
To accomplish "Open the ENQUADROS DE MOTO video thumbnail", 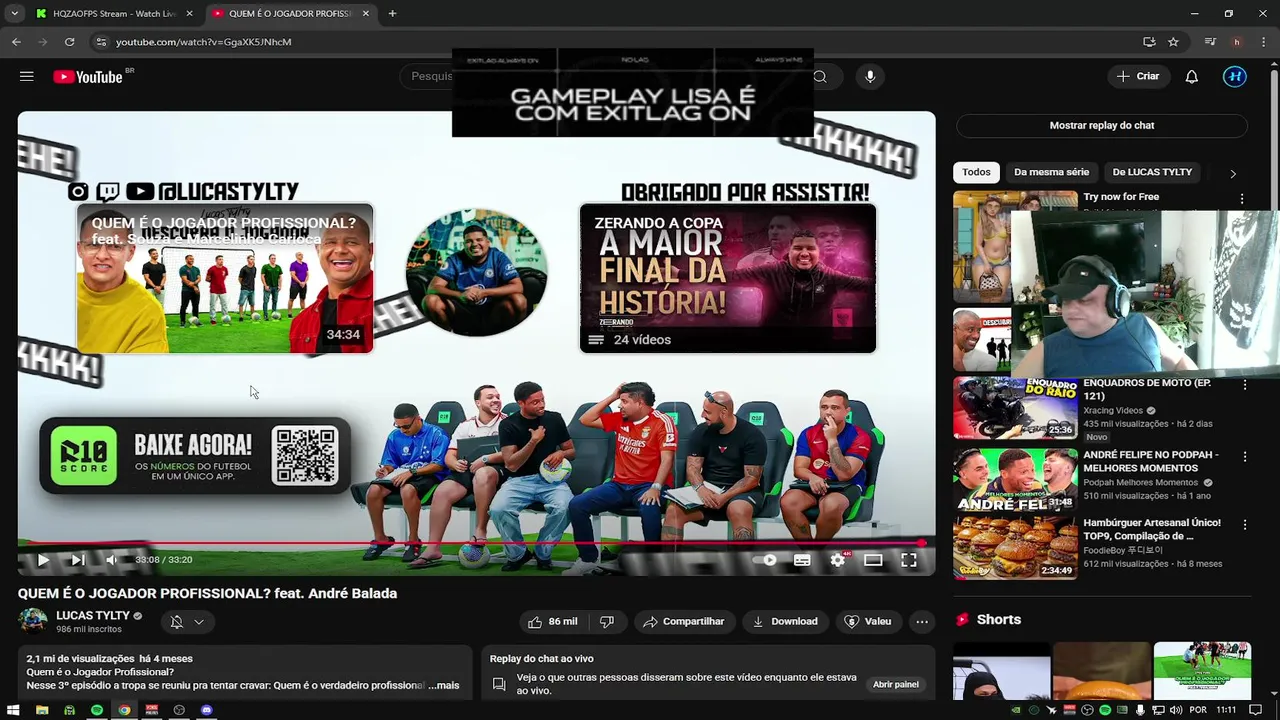I will 1015,408.
